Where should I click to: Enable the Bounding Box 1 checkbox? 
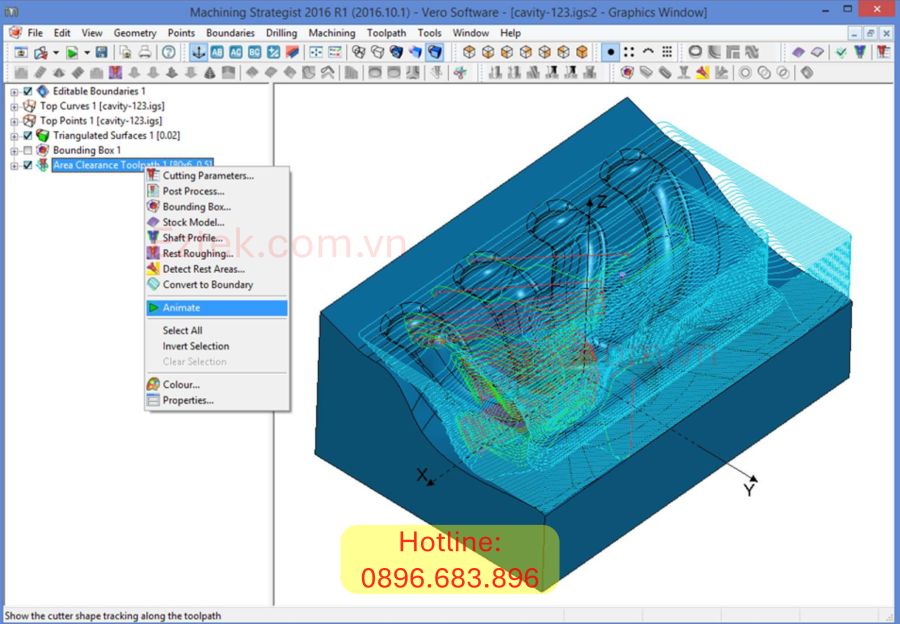click(28, 151)
